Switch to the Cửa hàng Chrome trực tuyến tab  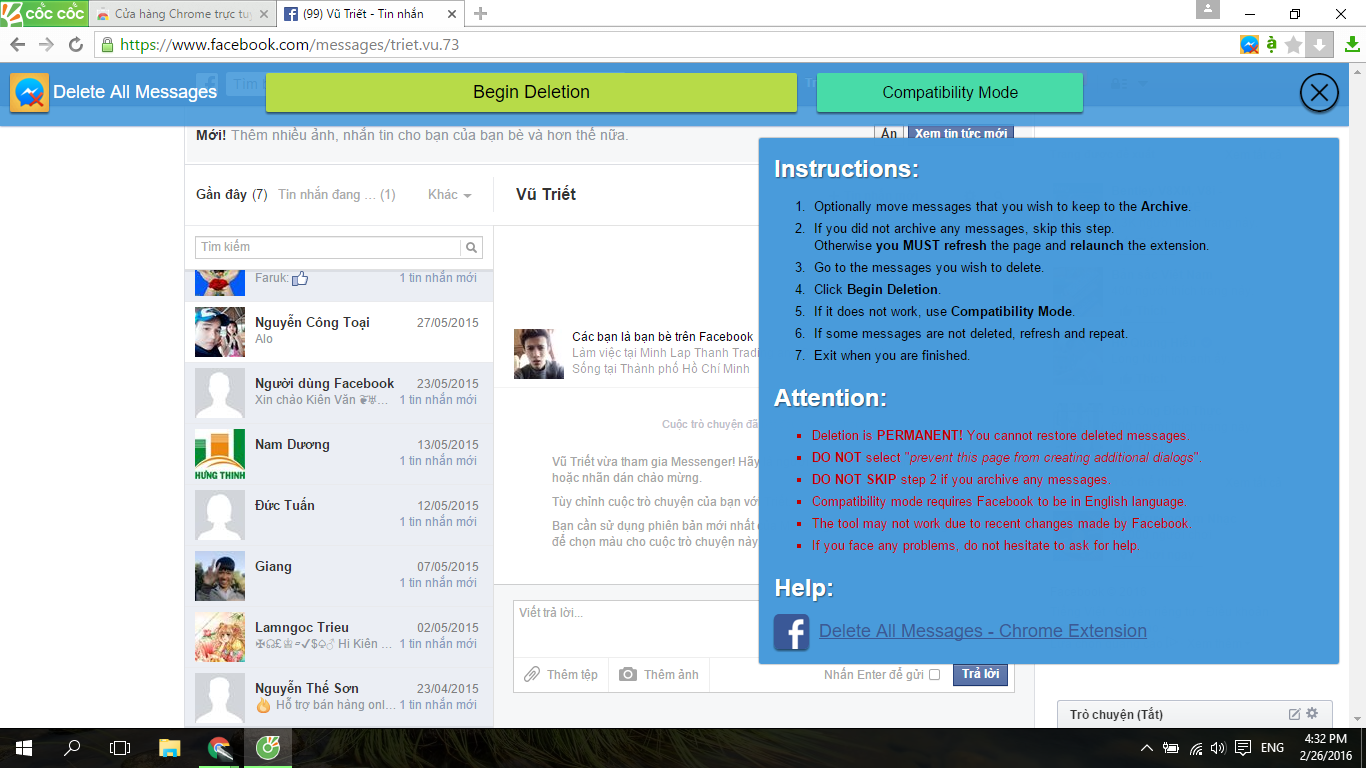[x=181, y=14]
